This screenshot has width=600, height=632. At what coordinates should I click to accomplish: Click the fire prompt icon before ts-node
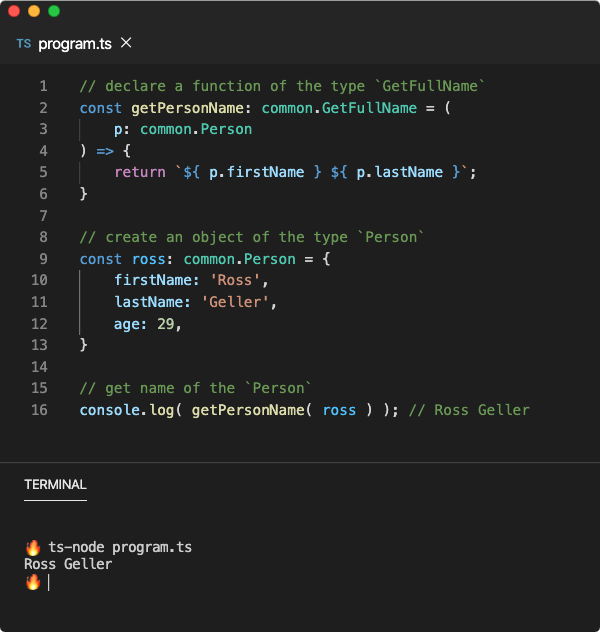click(x=33, y=547)
